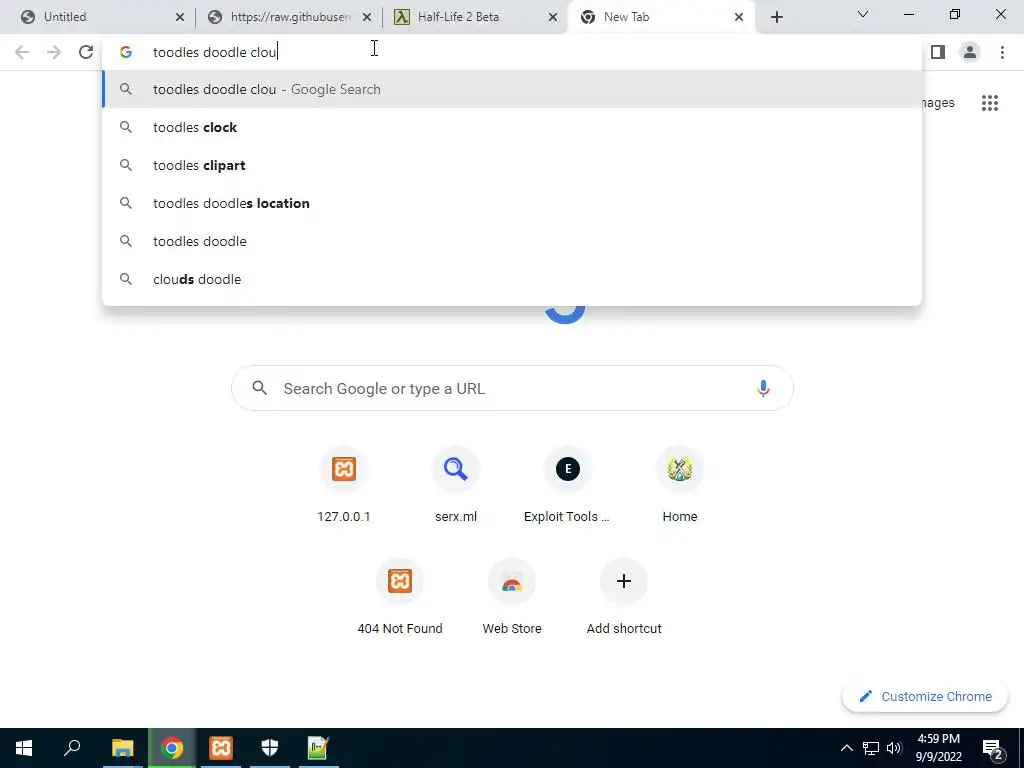Open File Explorer from the taskbar

click(x=122, y=748)
